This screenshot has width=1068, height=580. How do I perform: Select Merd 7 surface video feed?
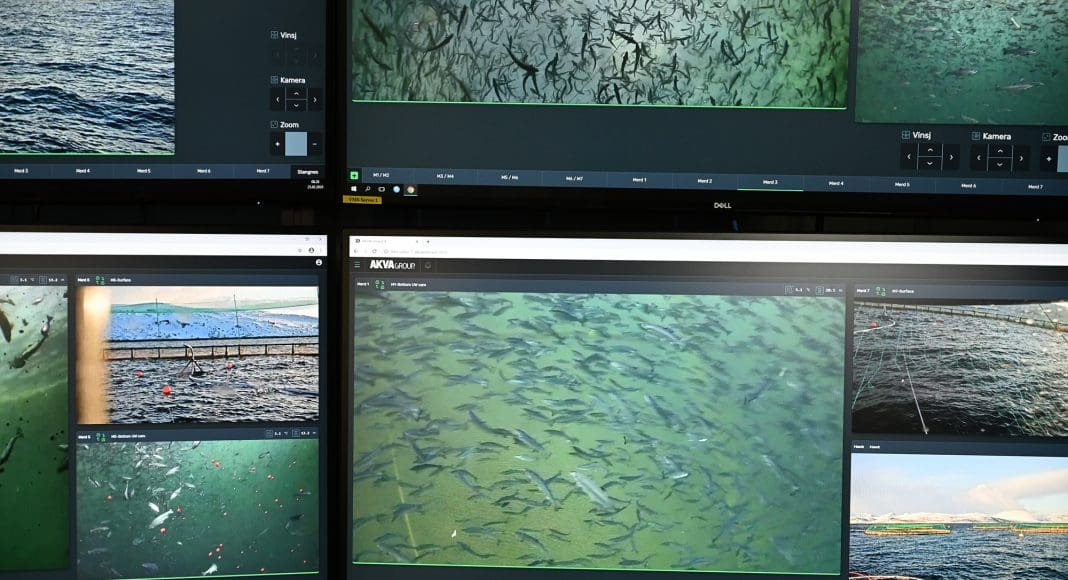click(x=960, y=368)
